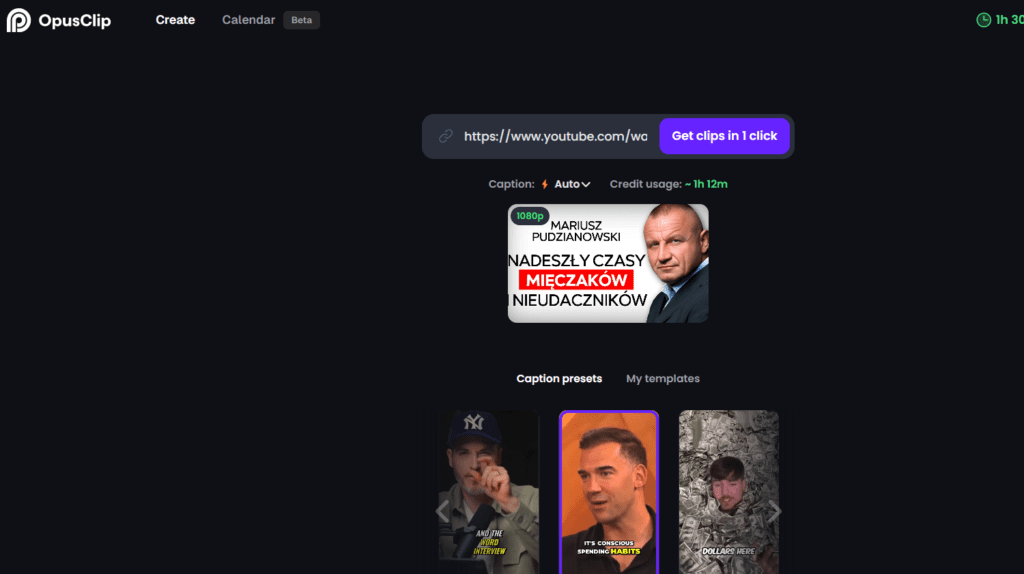Click into the YouTube URL input field
This screenshot has width=1024, height=574.
555,136
